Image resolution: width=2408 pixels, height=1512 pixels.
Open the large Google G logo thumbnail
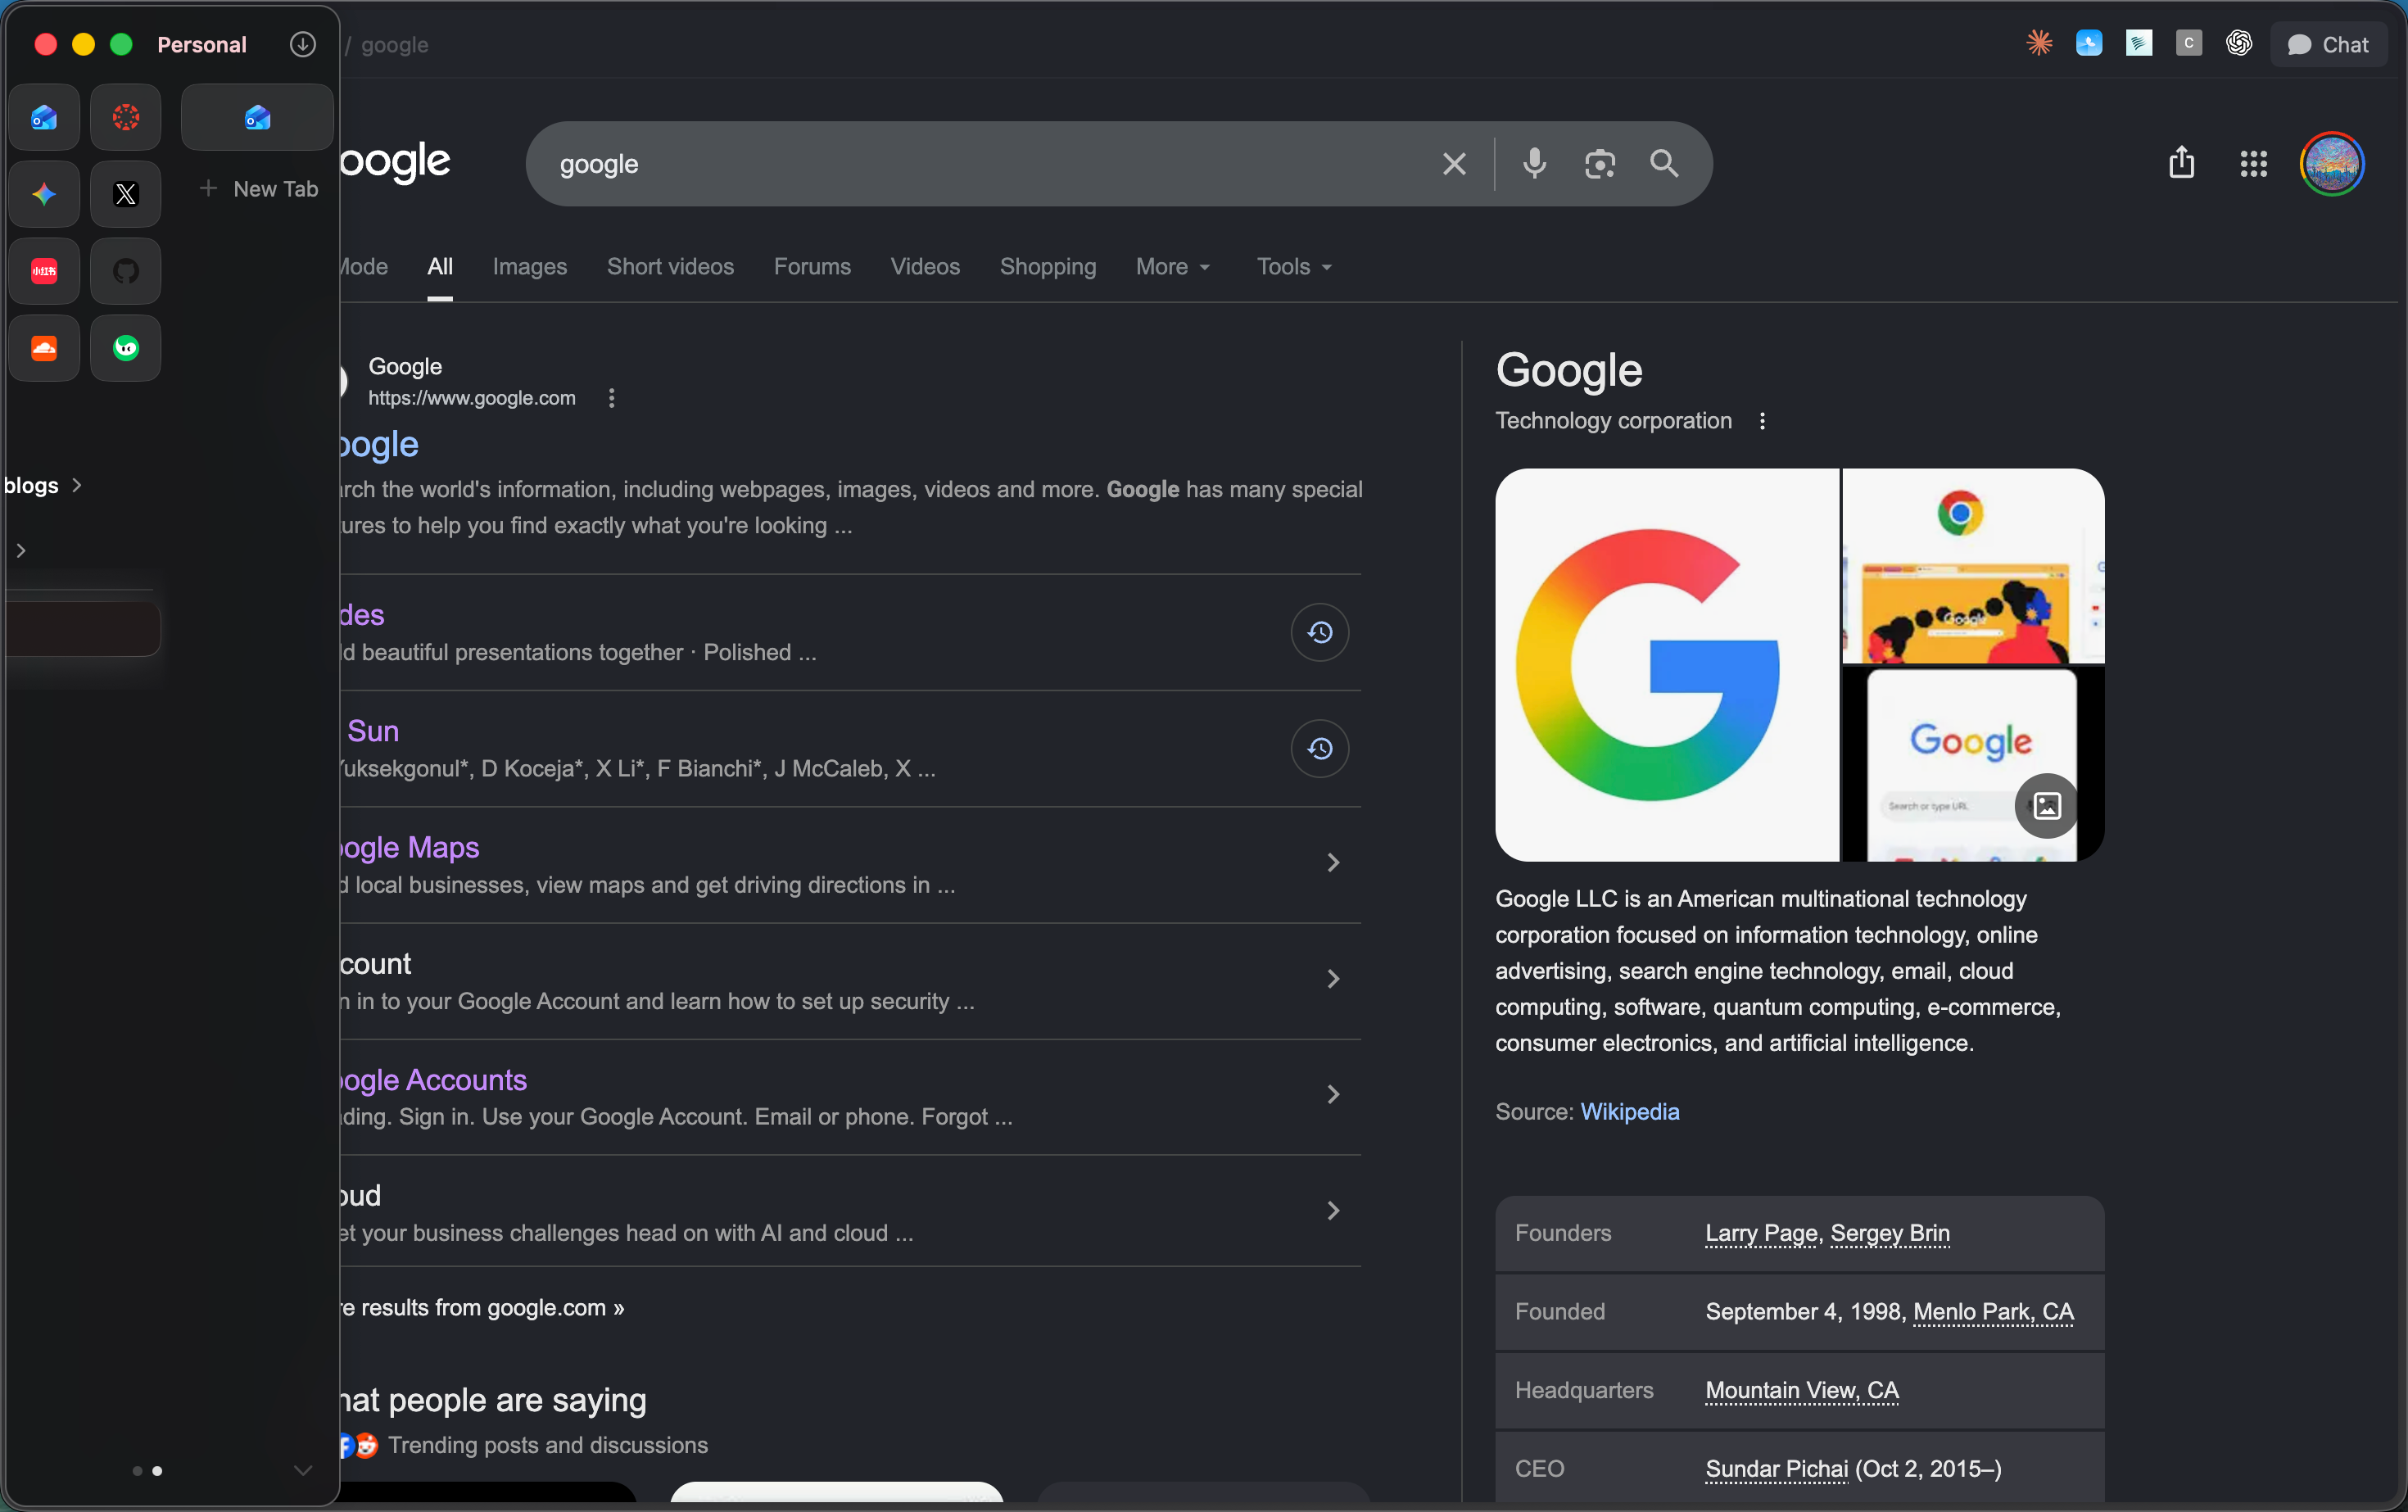1667,665
